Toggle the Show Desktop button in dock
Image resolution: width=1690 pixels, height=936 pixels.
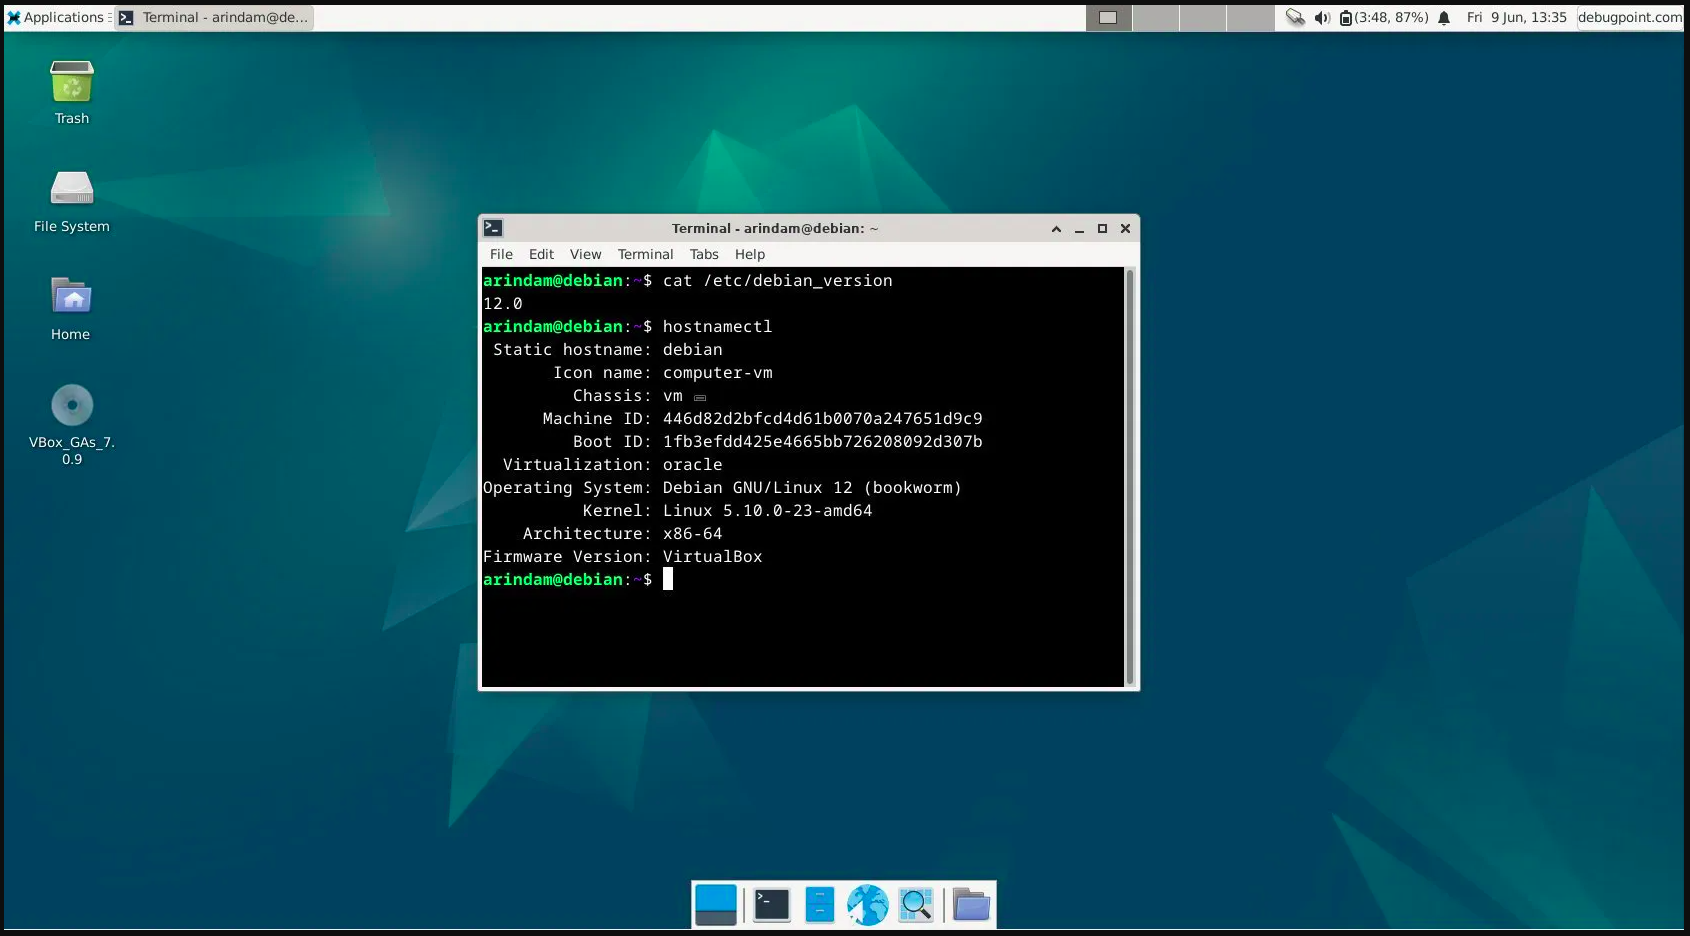[x=716, y=904]
